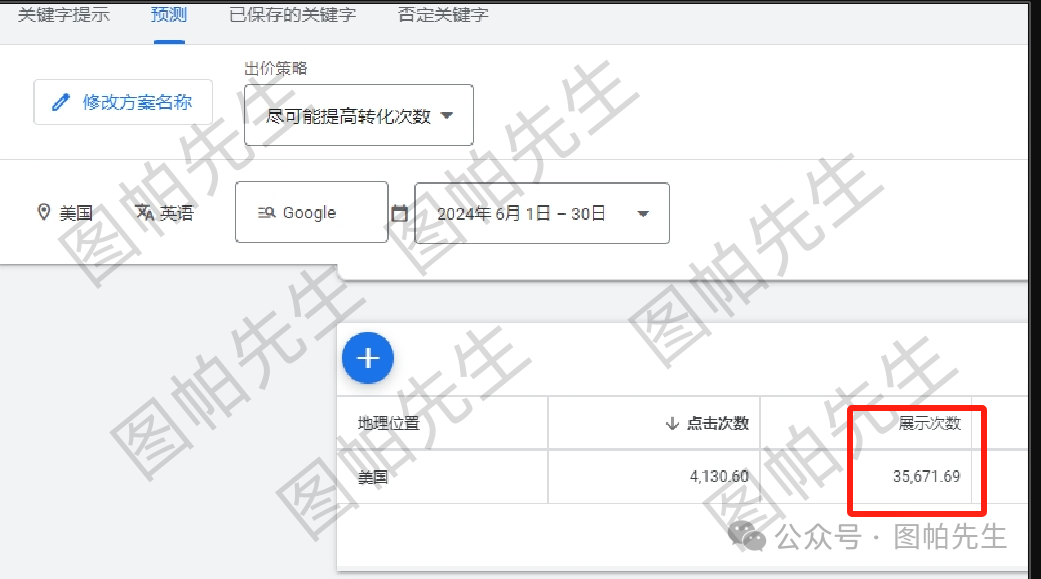Select the currently active 预测 tab

coord(167,15)
